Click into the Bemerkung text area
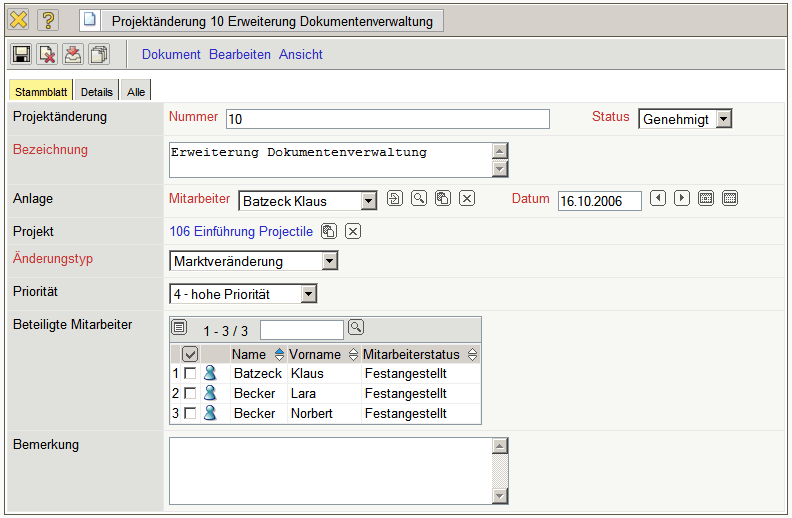The height and width of the screenshot is (518, 792). click(x=330, y=469)
